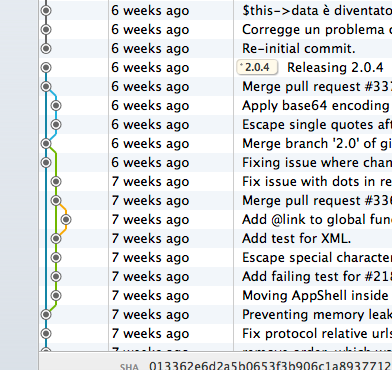The width and height of the screenshot is (392, 370).
Task: Select the 'Merge pull request #336' message
Action: 317,201
